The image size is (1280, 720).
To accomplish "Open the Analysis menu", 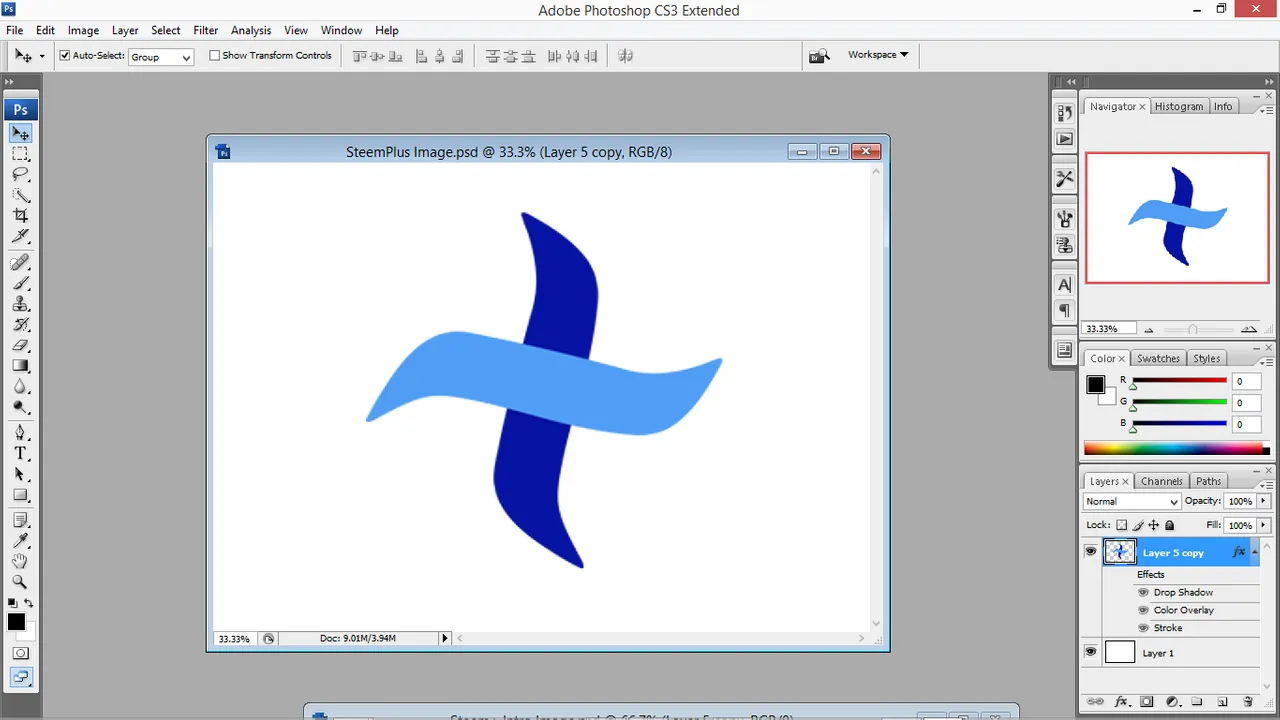I will pos(251,30).
